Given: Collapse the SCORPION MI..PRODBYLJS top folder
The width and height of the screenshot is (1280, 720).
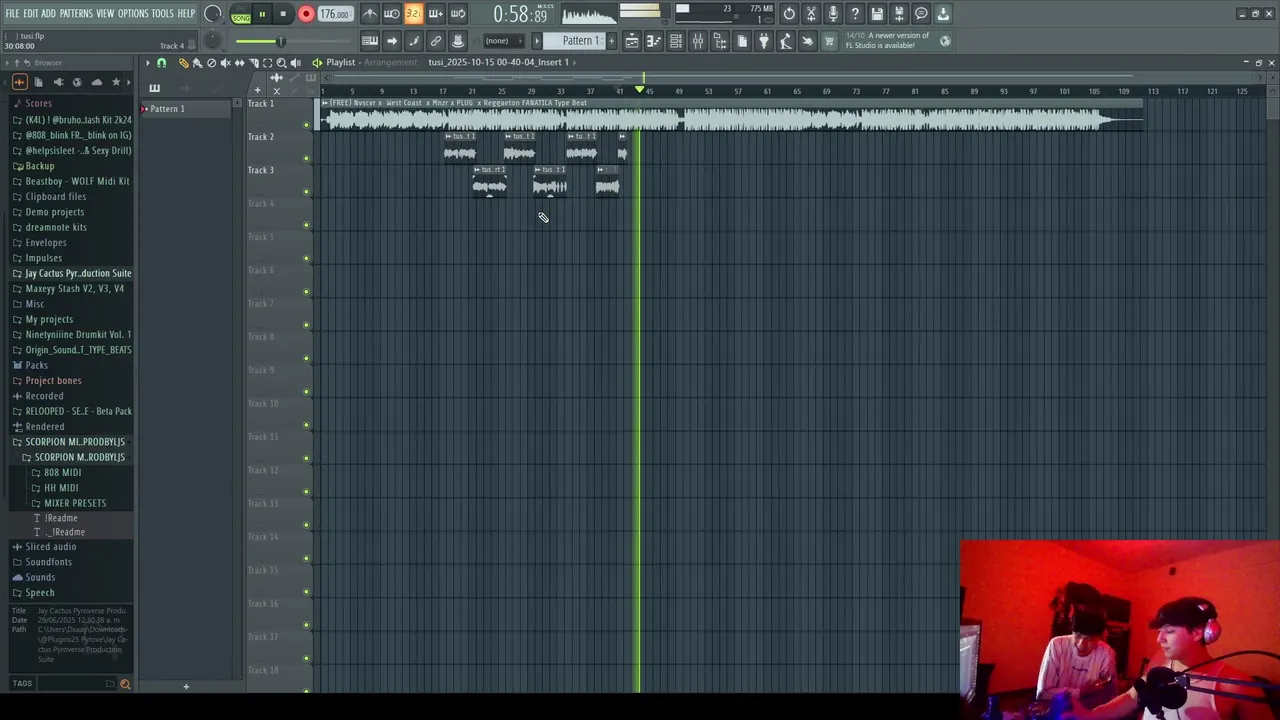Looking at the screenshot, I should coord(75,442).
